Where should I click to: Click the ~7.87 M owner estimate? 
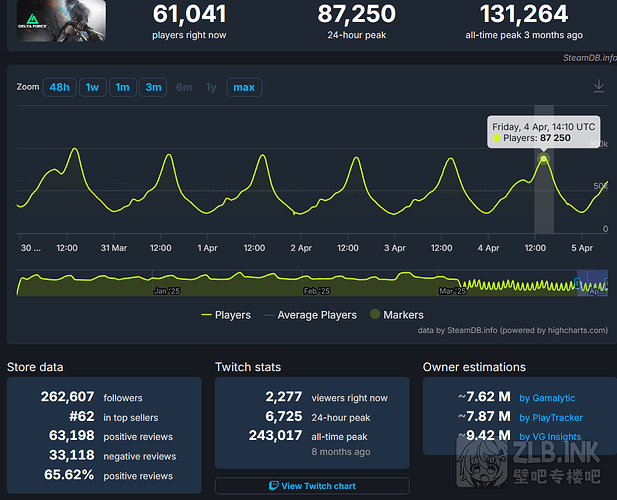click(x=484, y=416)
